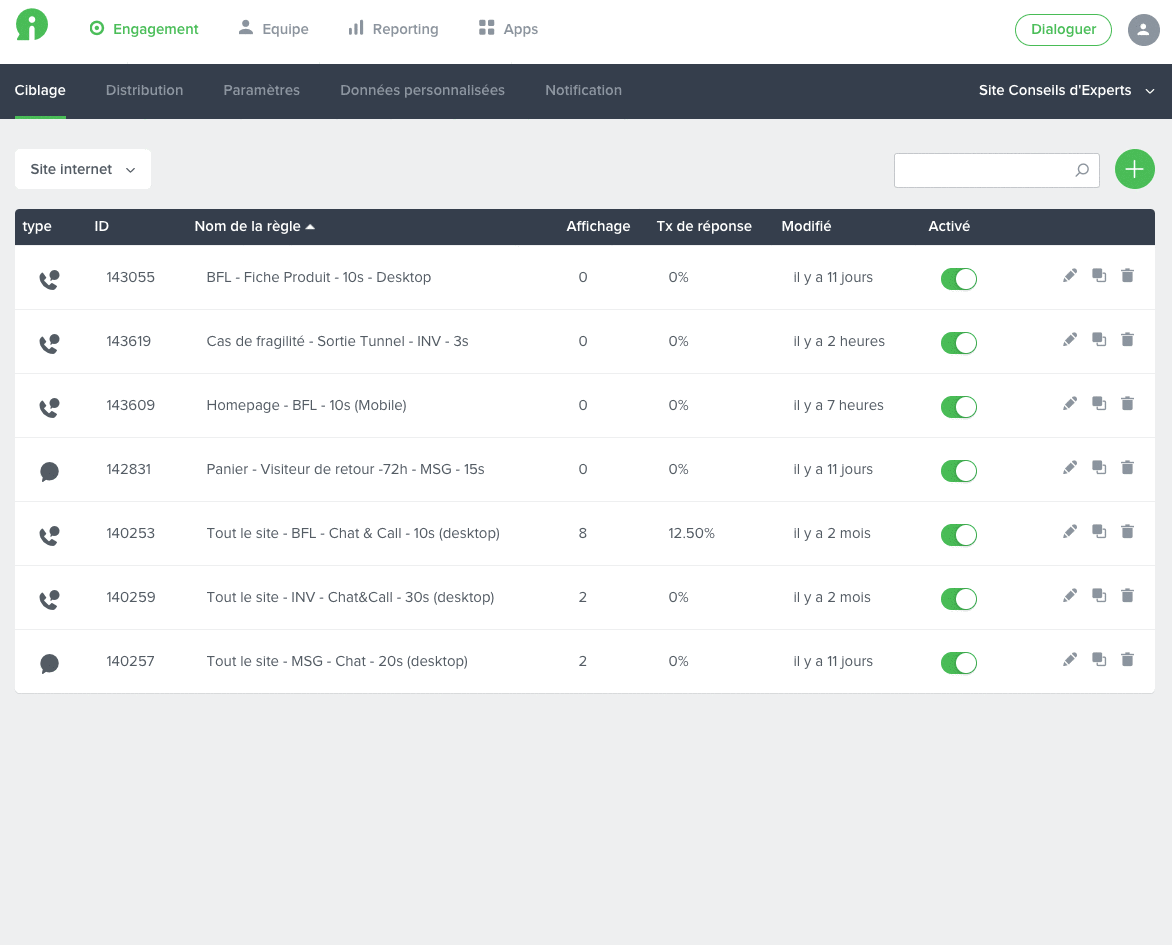The height and width of the screenshot is (945, 1172).
Task: Click the green iAdvize logo
Action: 32,25
